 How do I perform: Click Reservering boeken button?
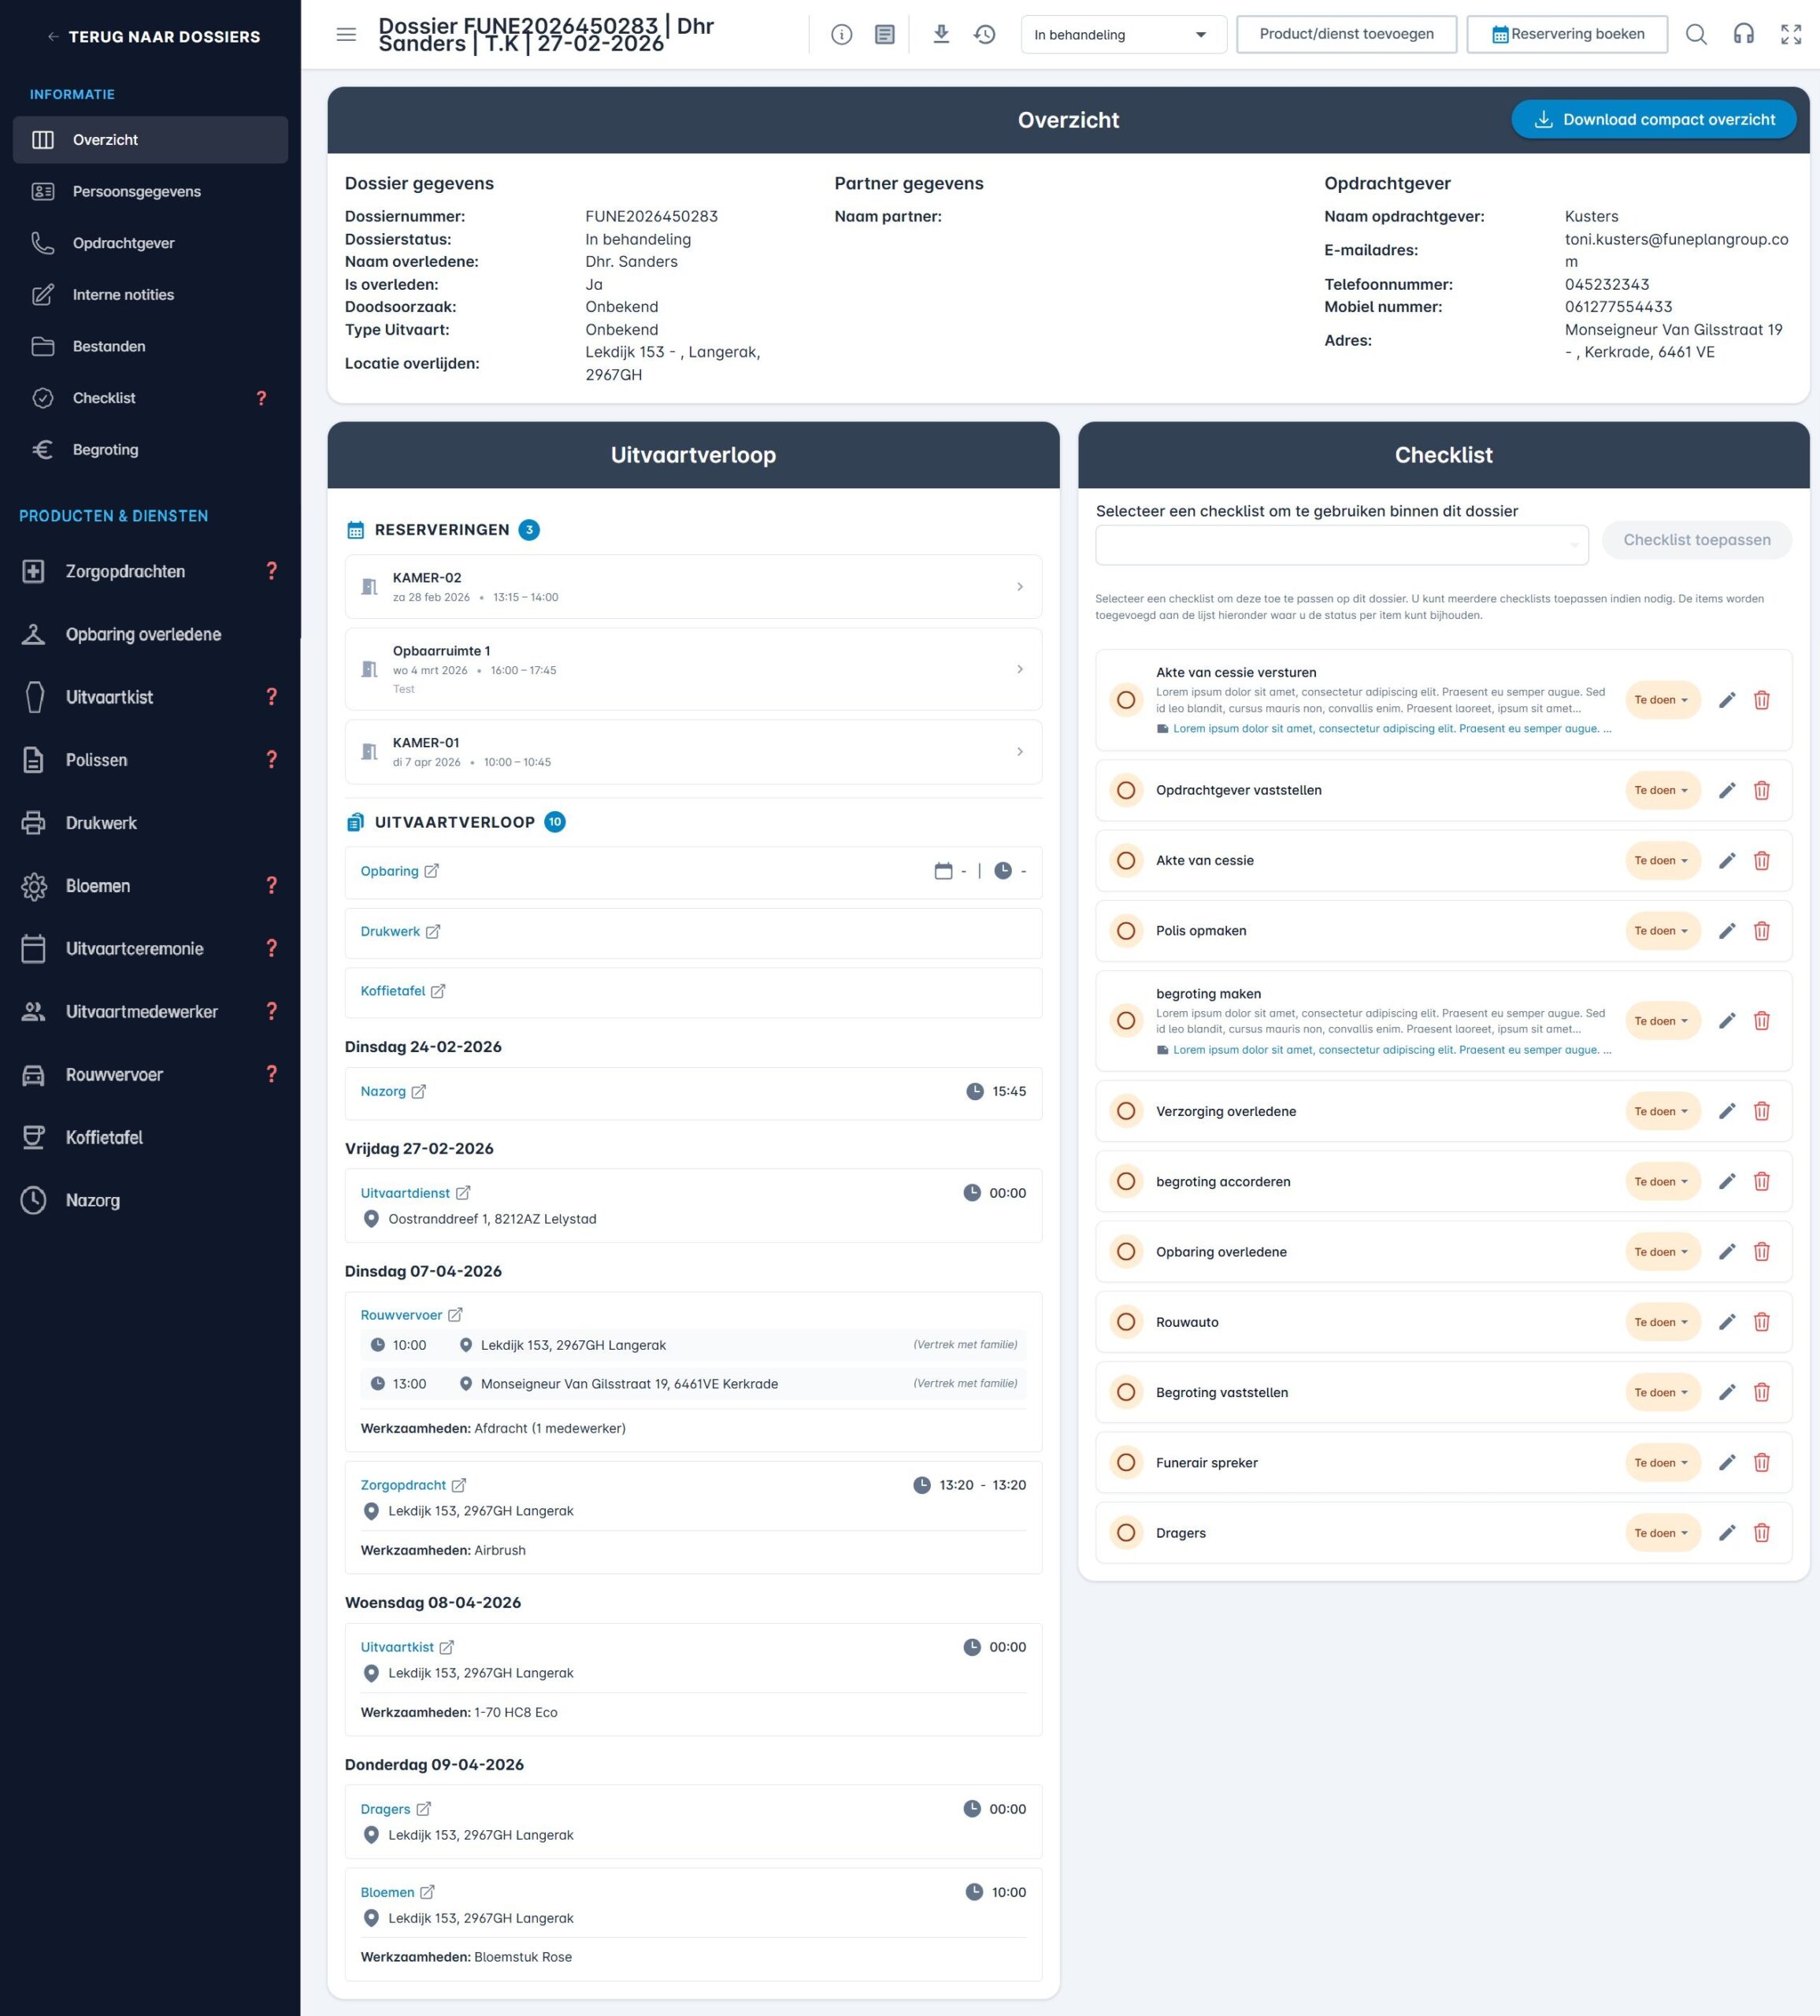[1566, 35]
